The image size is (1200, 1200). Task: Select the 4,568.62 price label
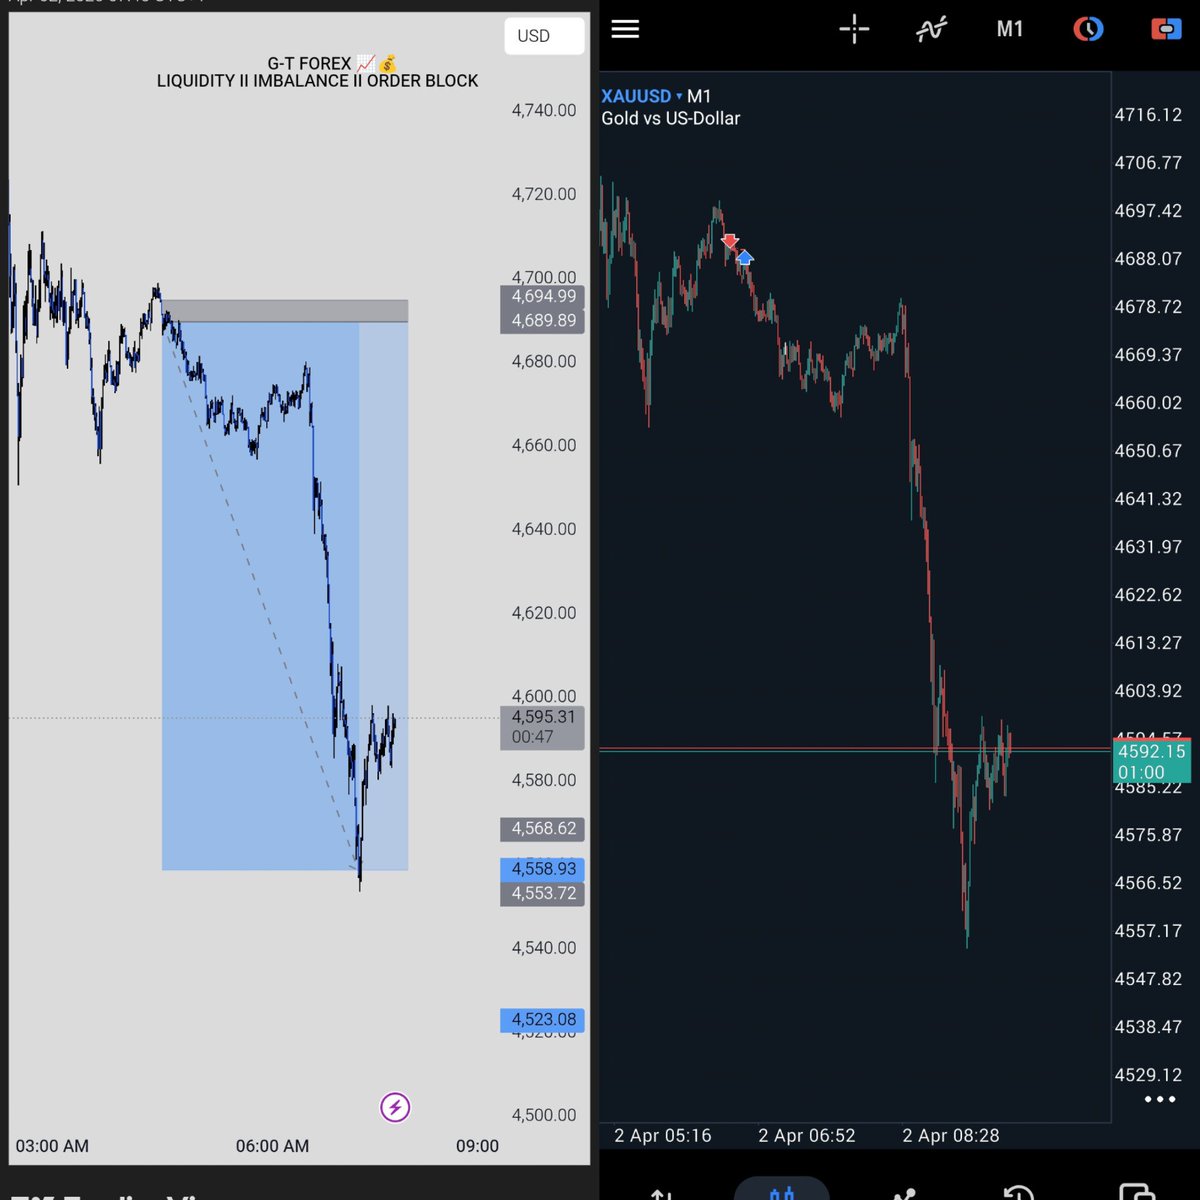(542, 828)
